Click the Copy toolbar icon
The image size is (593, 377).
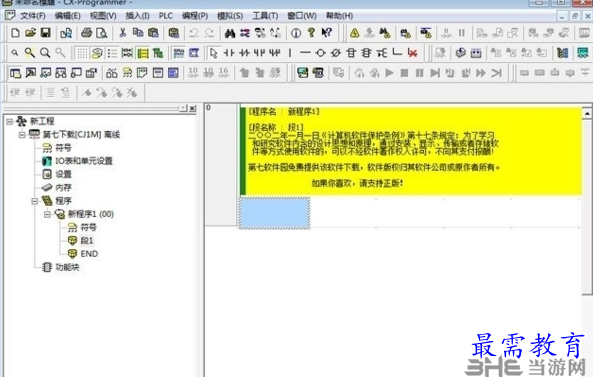(138, 33)
